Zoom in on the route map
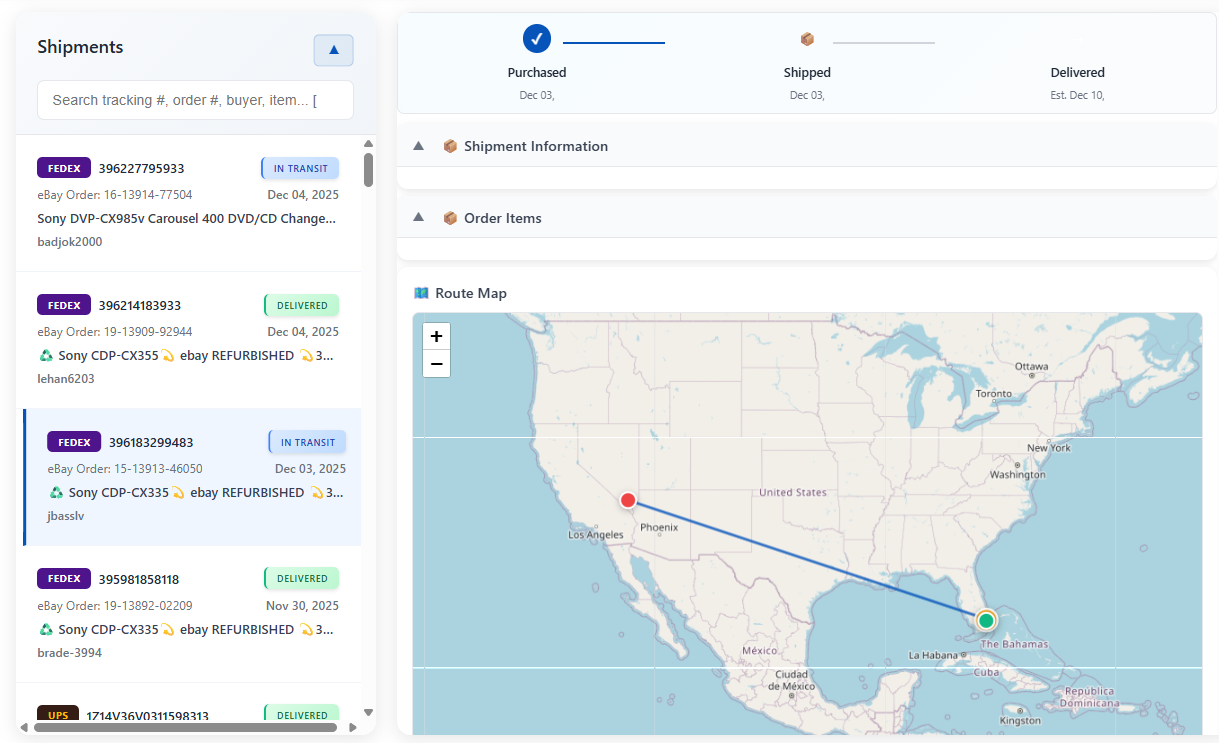The height and width of the screenshot is (743, 1219). 436,336
